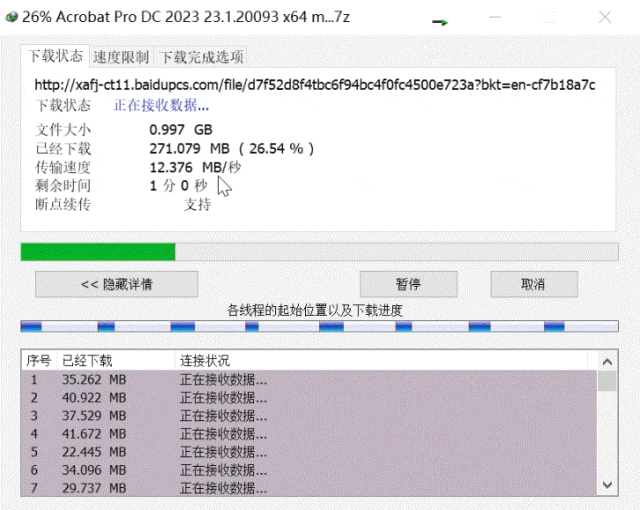This screenshot has width=640, height=510.
Task: Pause the download with 暂停 button
Action: [408, 284]
